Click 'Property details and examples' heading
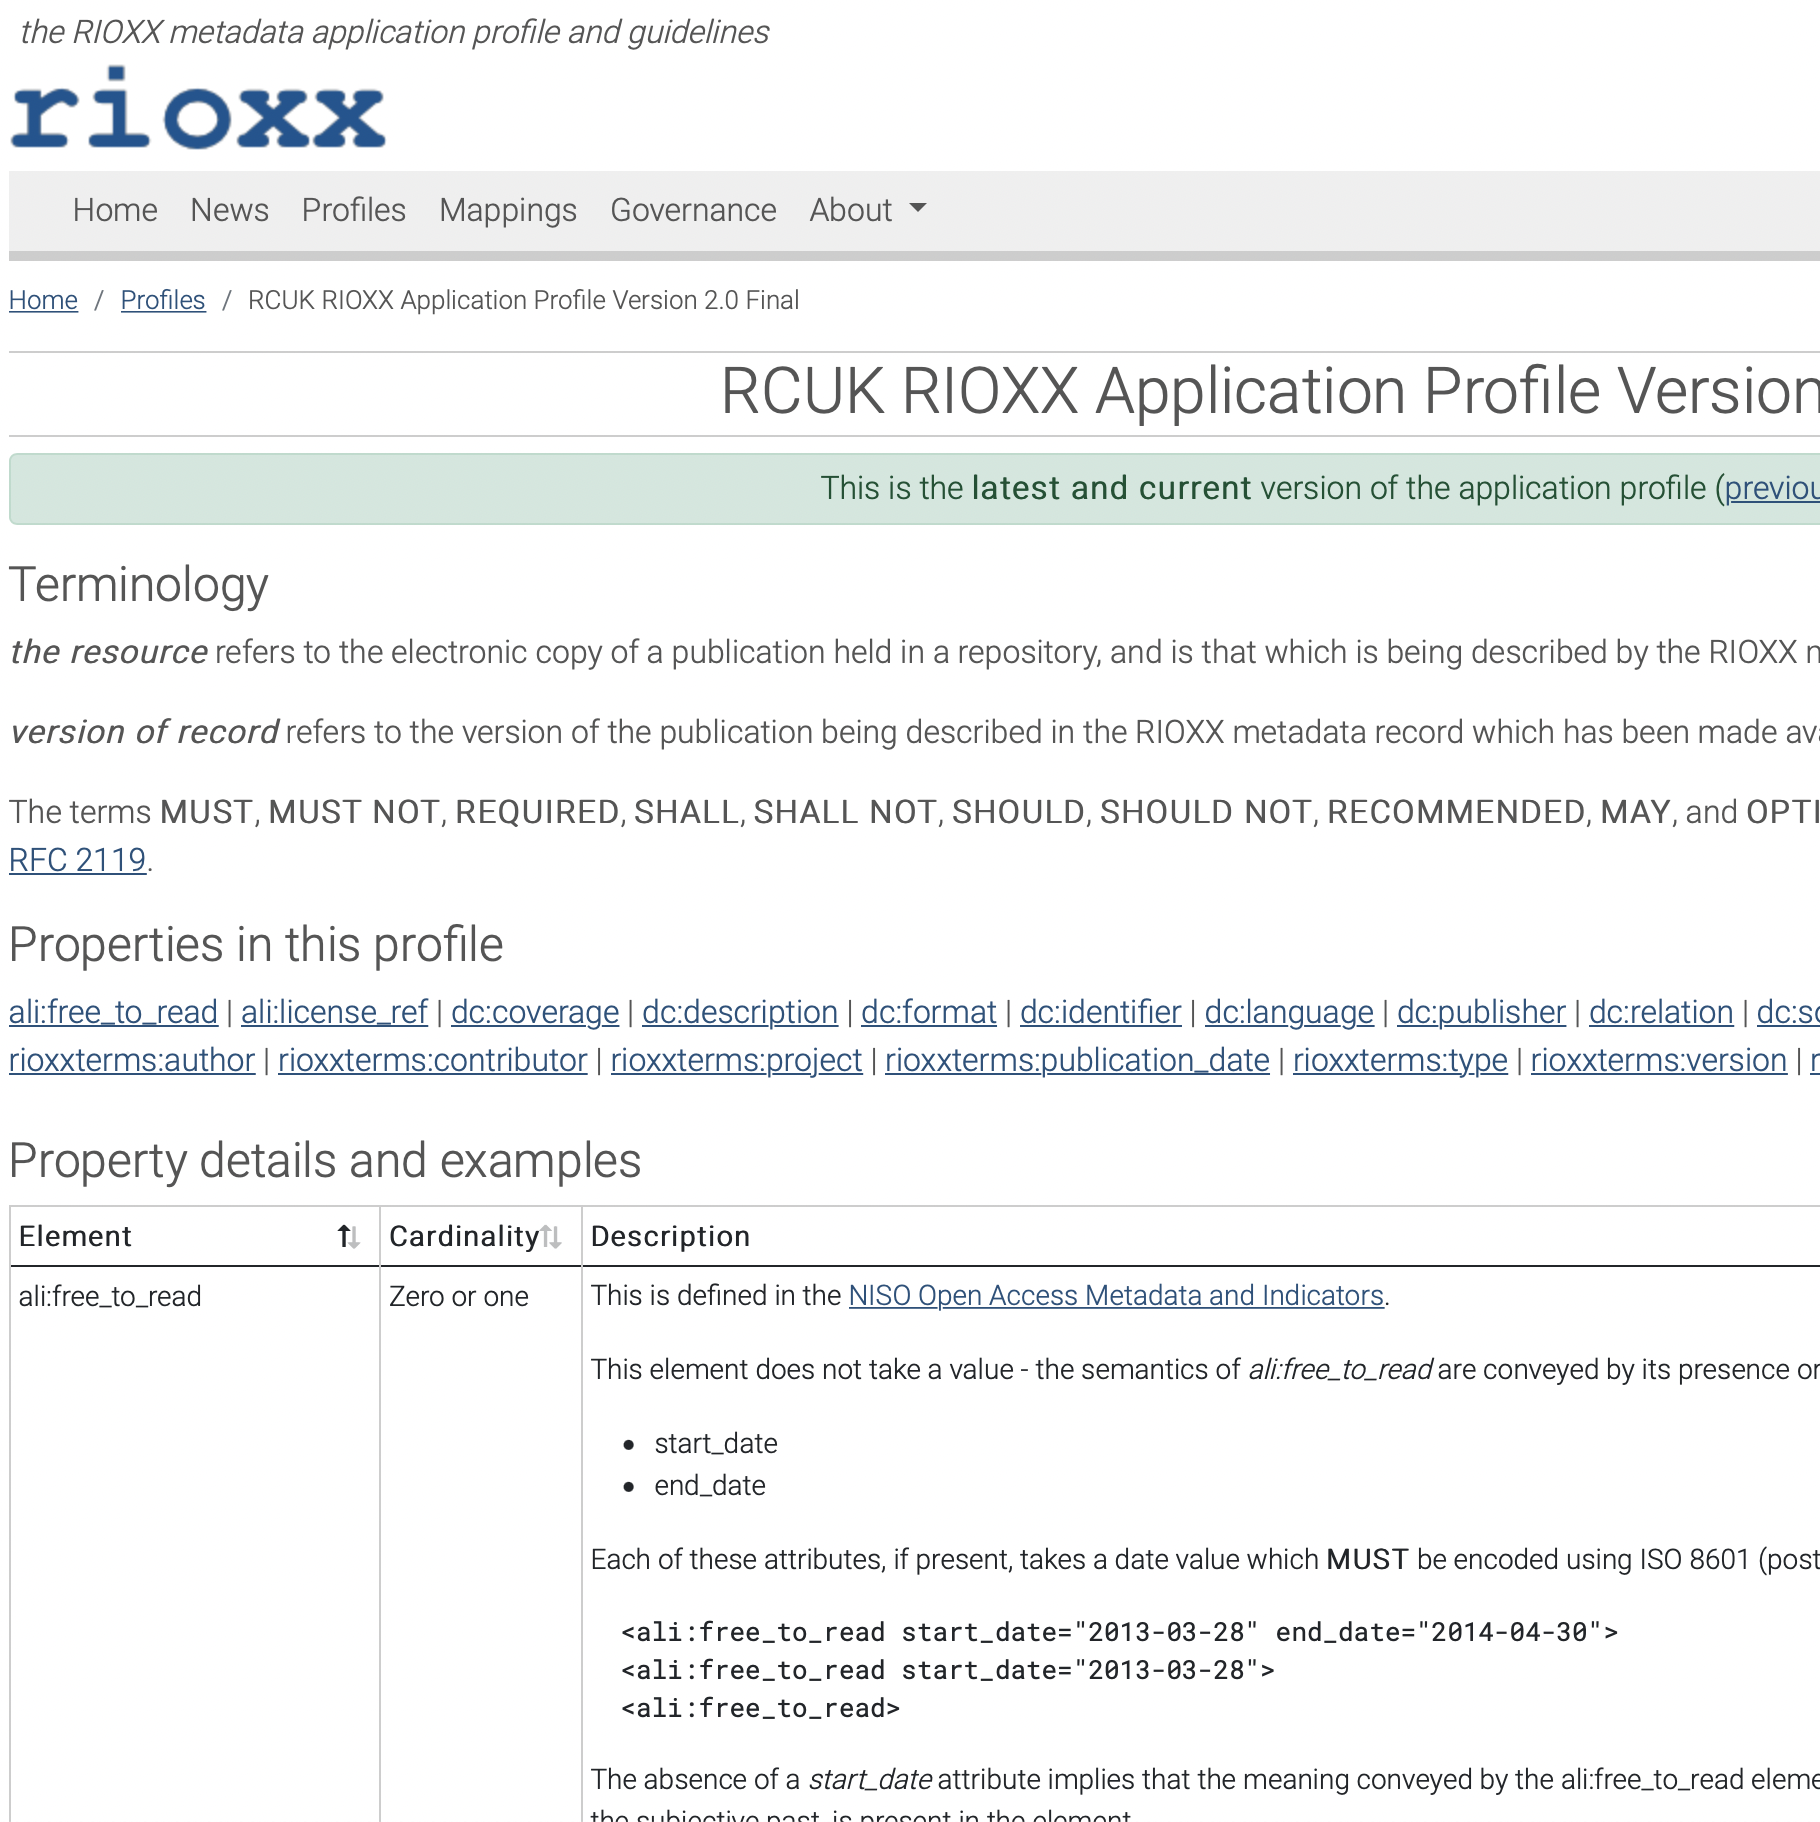This screenshot has width=1820, height=1822. 325,1161
